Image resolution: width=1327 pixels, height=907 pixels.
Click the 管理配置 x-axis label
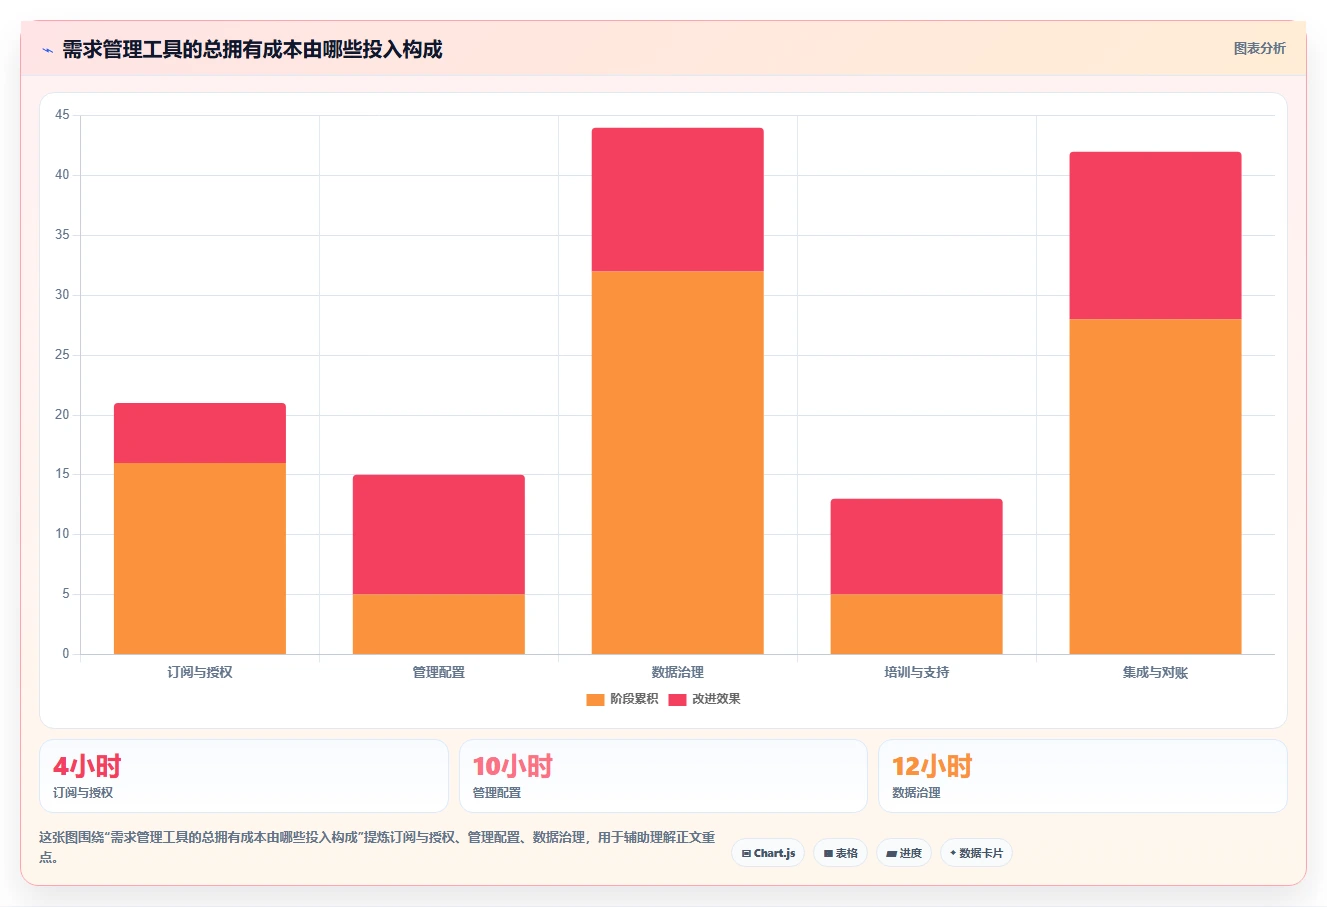(x=439, y=672)
